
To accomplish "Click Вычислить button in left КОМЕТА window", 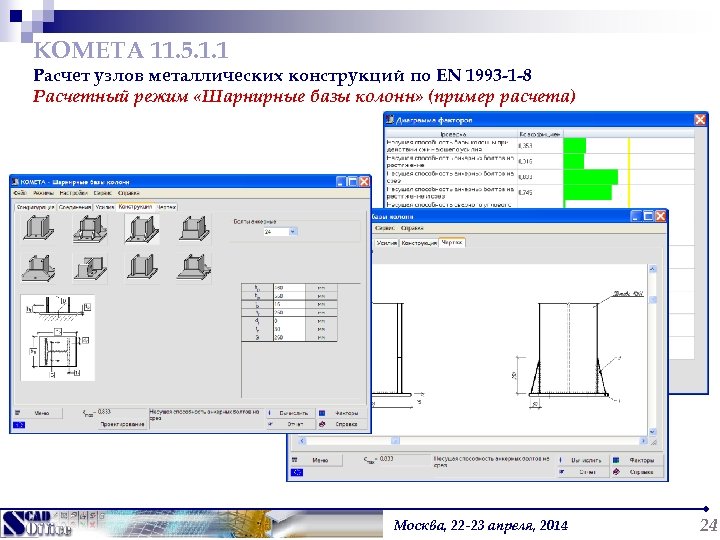I will point(290,413).
